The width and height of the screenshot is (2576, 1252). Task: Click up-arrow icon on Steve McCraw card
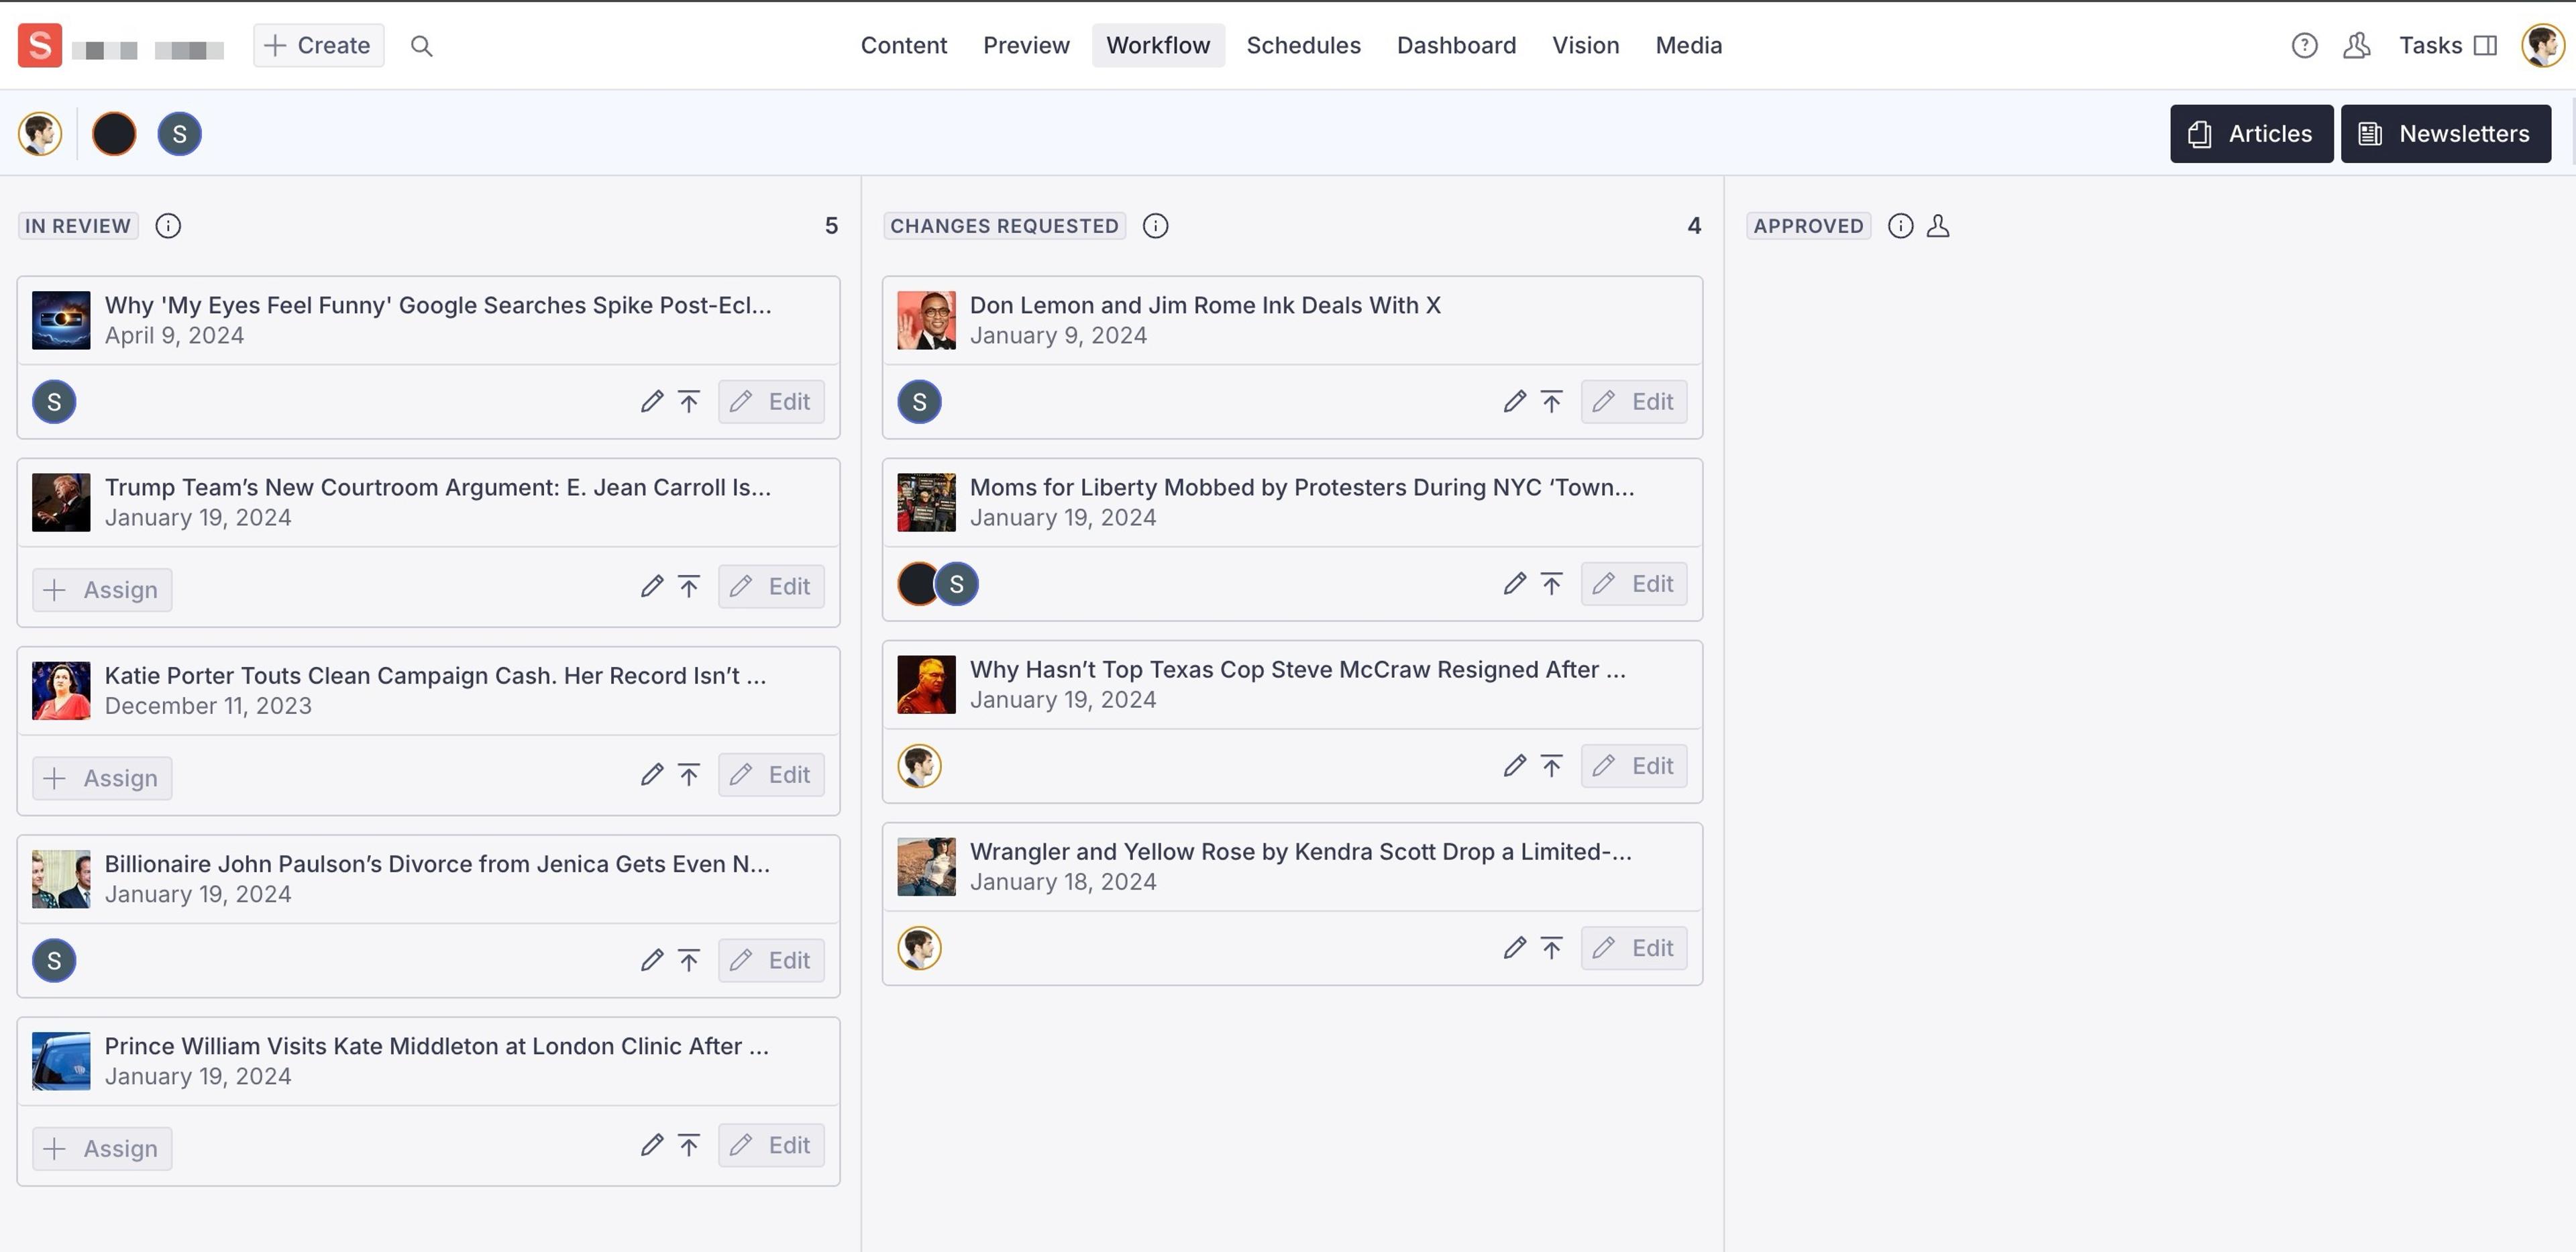point(1551,766)
